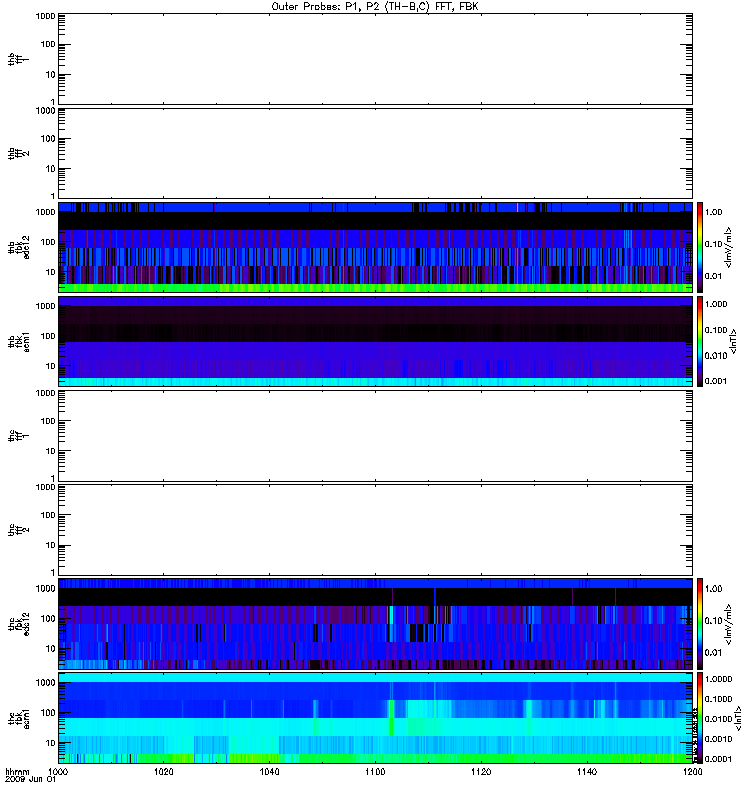750x800 pixels.
Task: Click the first empty thb FFT panel at top
Action: [x=375, y=58]
